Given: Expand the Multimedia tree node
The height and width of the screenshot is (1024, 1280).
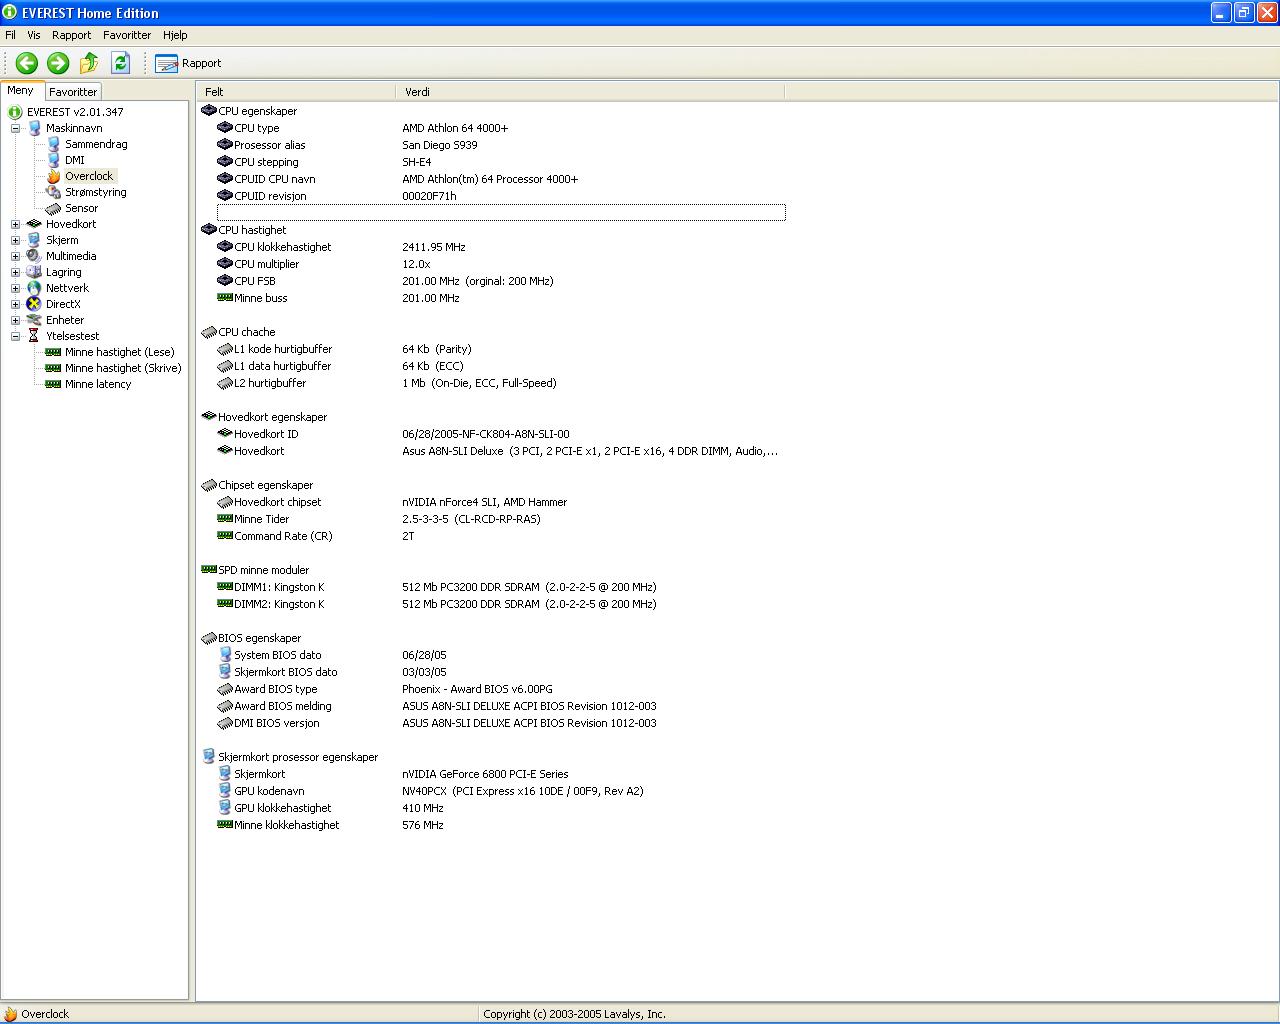Looking at the screenshot, I should (15, 256).
